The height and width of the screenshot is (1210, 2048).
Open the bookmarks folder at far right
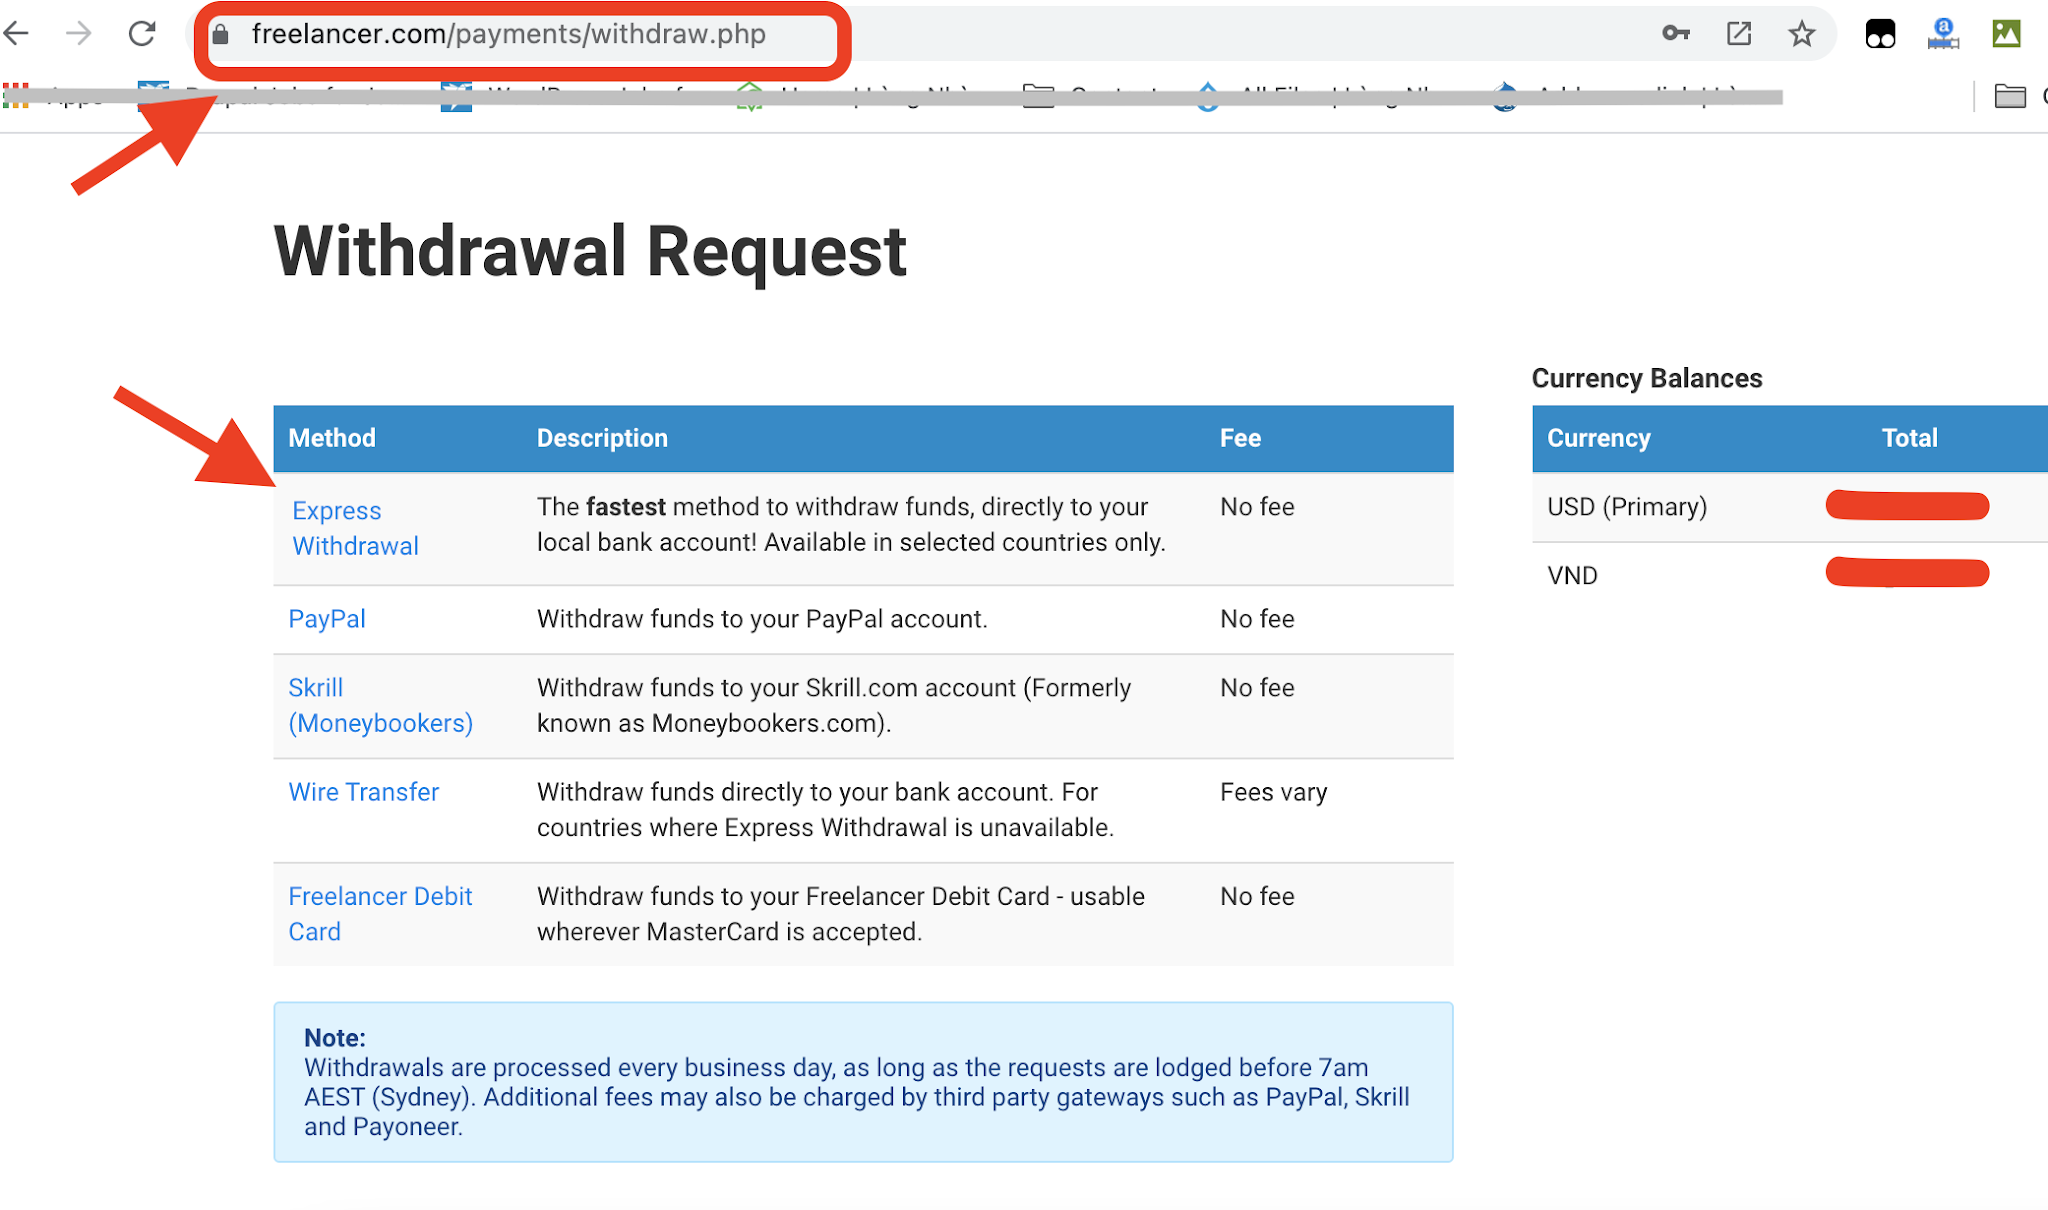pos(2009,96)
